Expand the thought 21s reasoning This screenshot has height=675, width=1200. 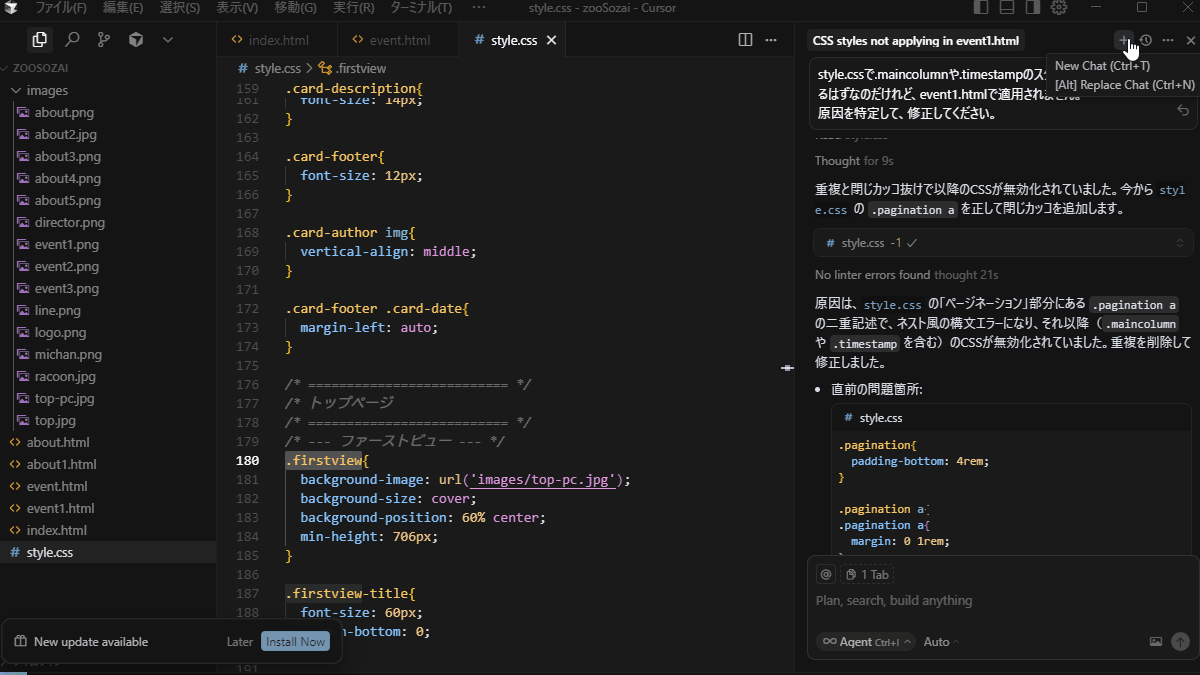[x=966, y=275]
